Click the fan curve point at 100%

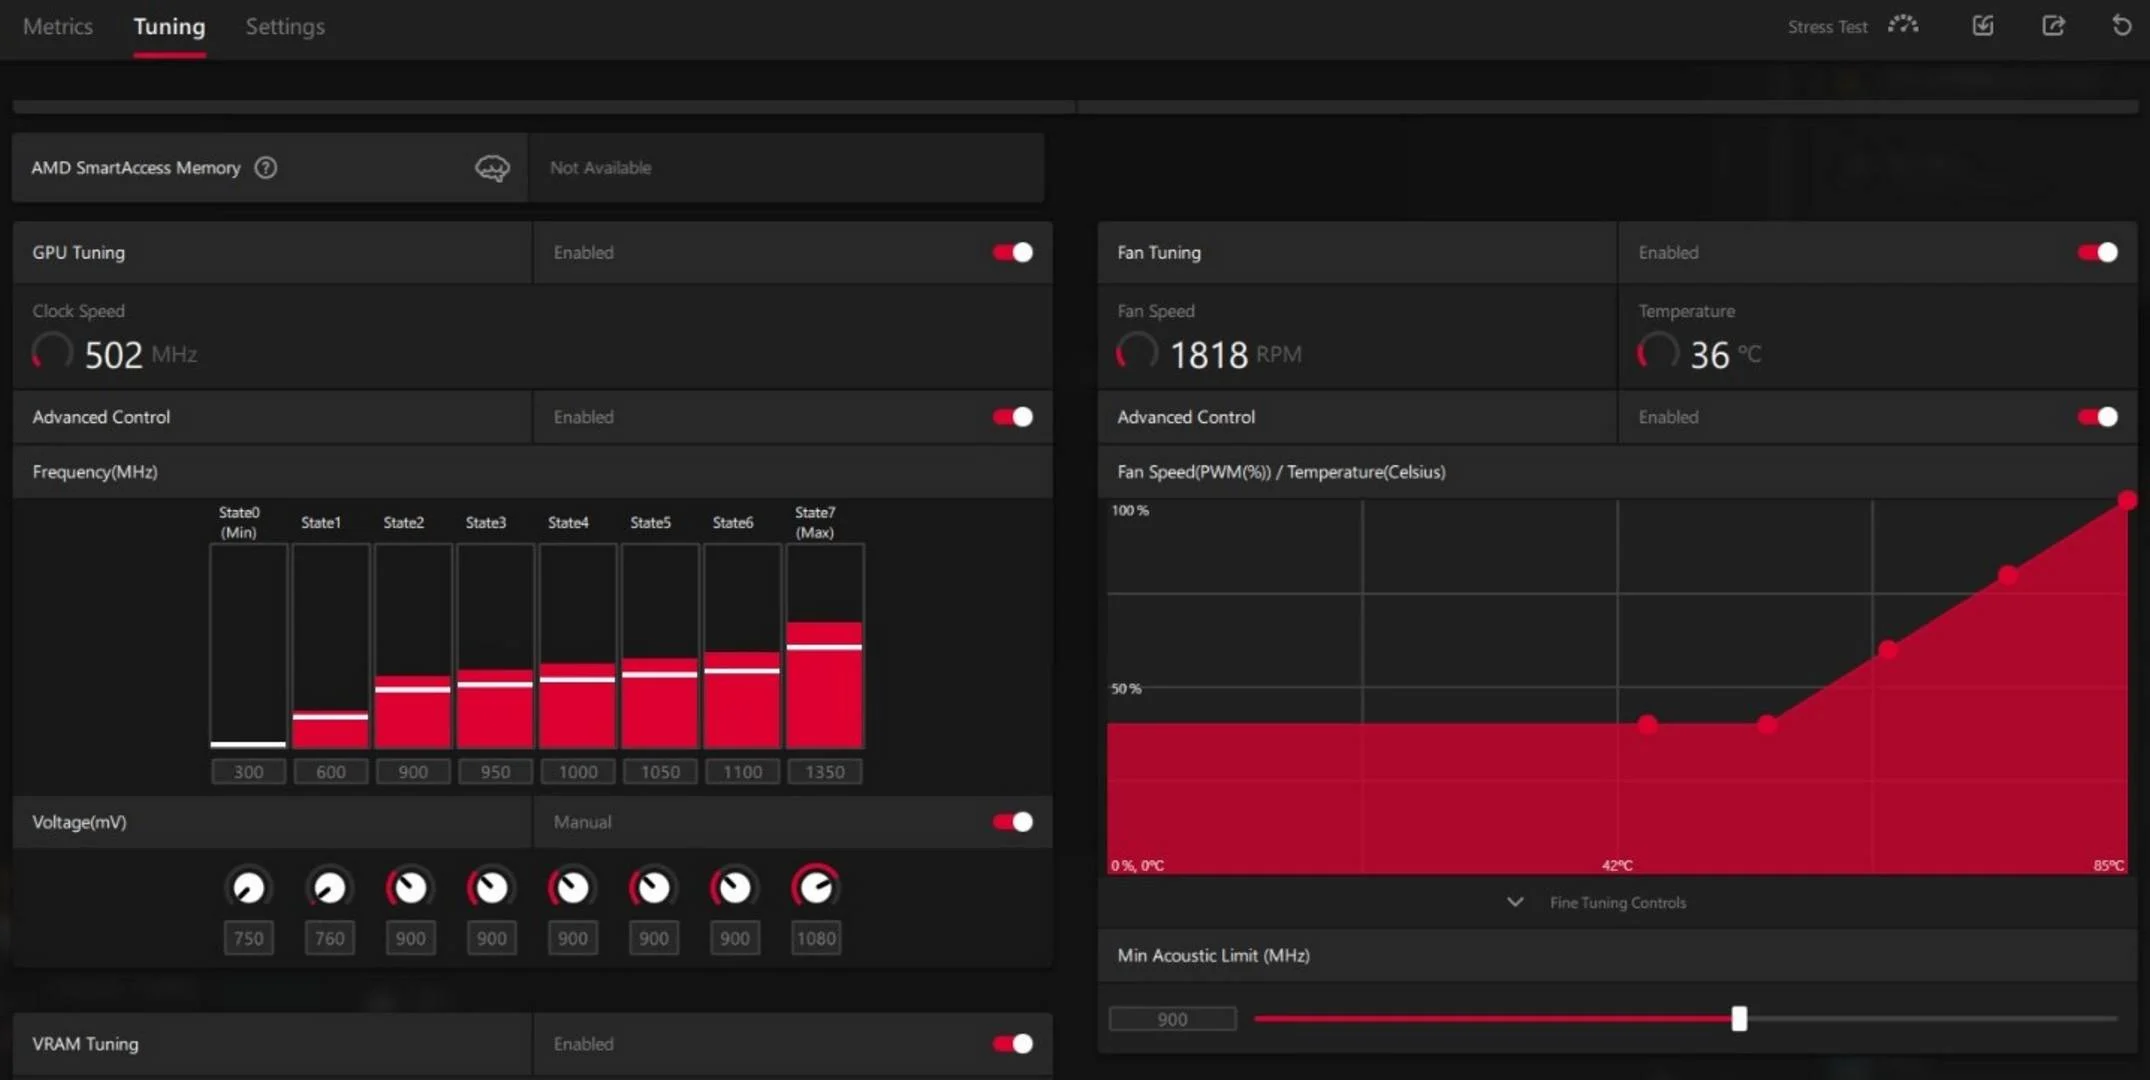(2127, 500)
